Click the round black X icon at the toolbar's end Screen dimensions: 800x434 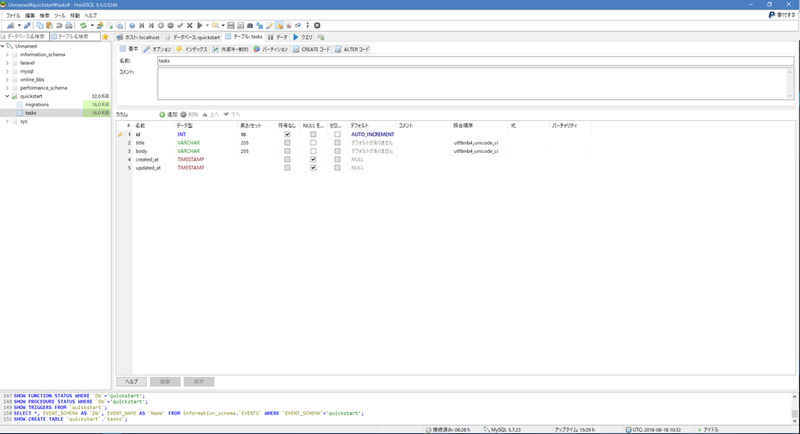point(317,25)
